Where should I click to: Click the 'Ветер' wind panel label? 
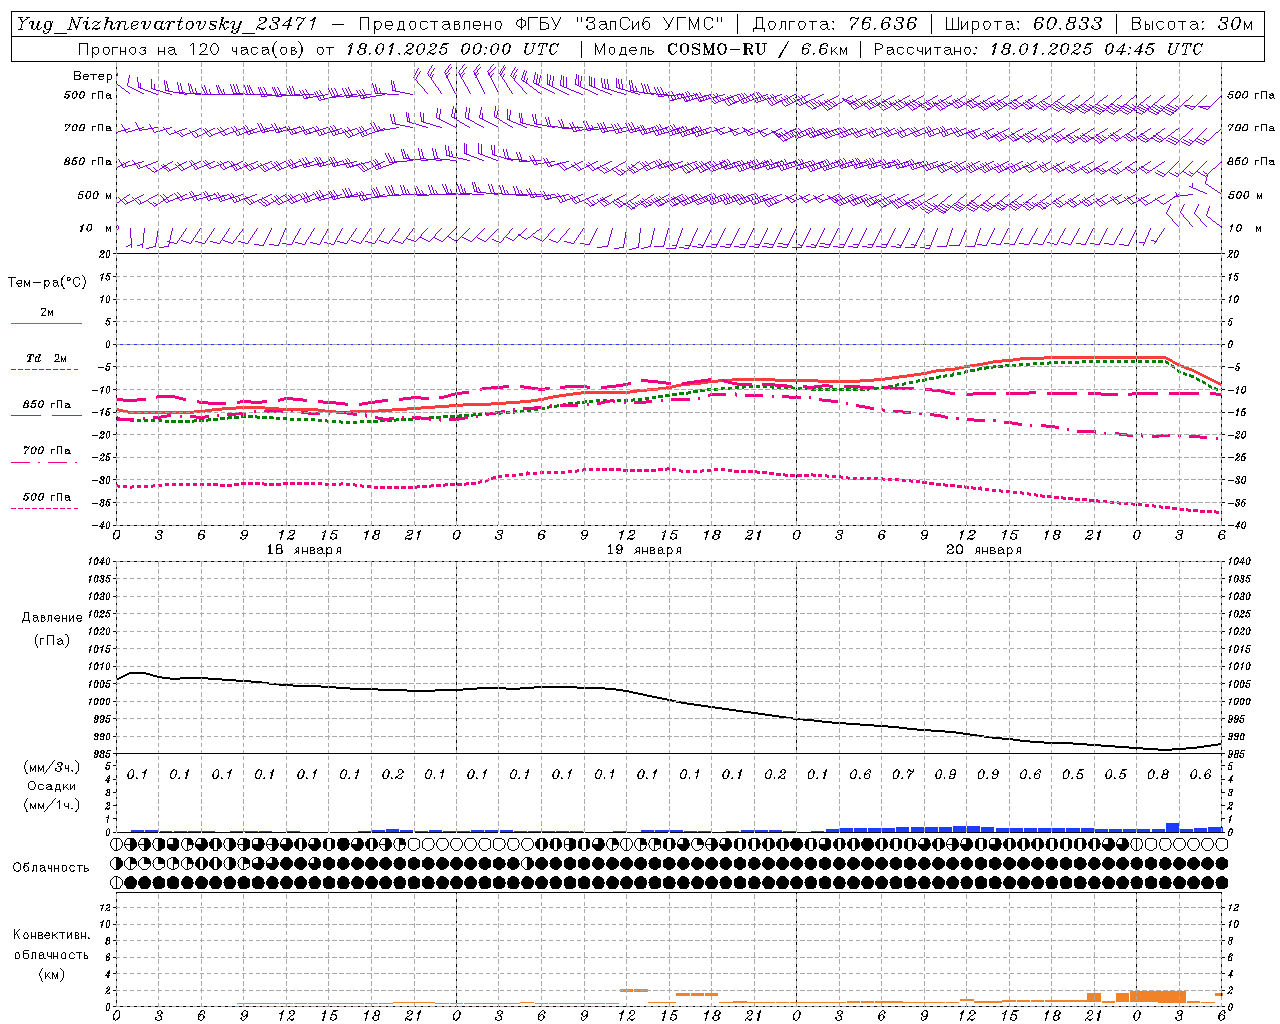[93, 76]
